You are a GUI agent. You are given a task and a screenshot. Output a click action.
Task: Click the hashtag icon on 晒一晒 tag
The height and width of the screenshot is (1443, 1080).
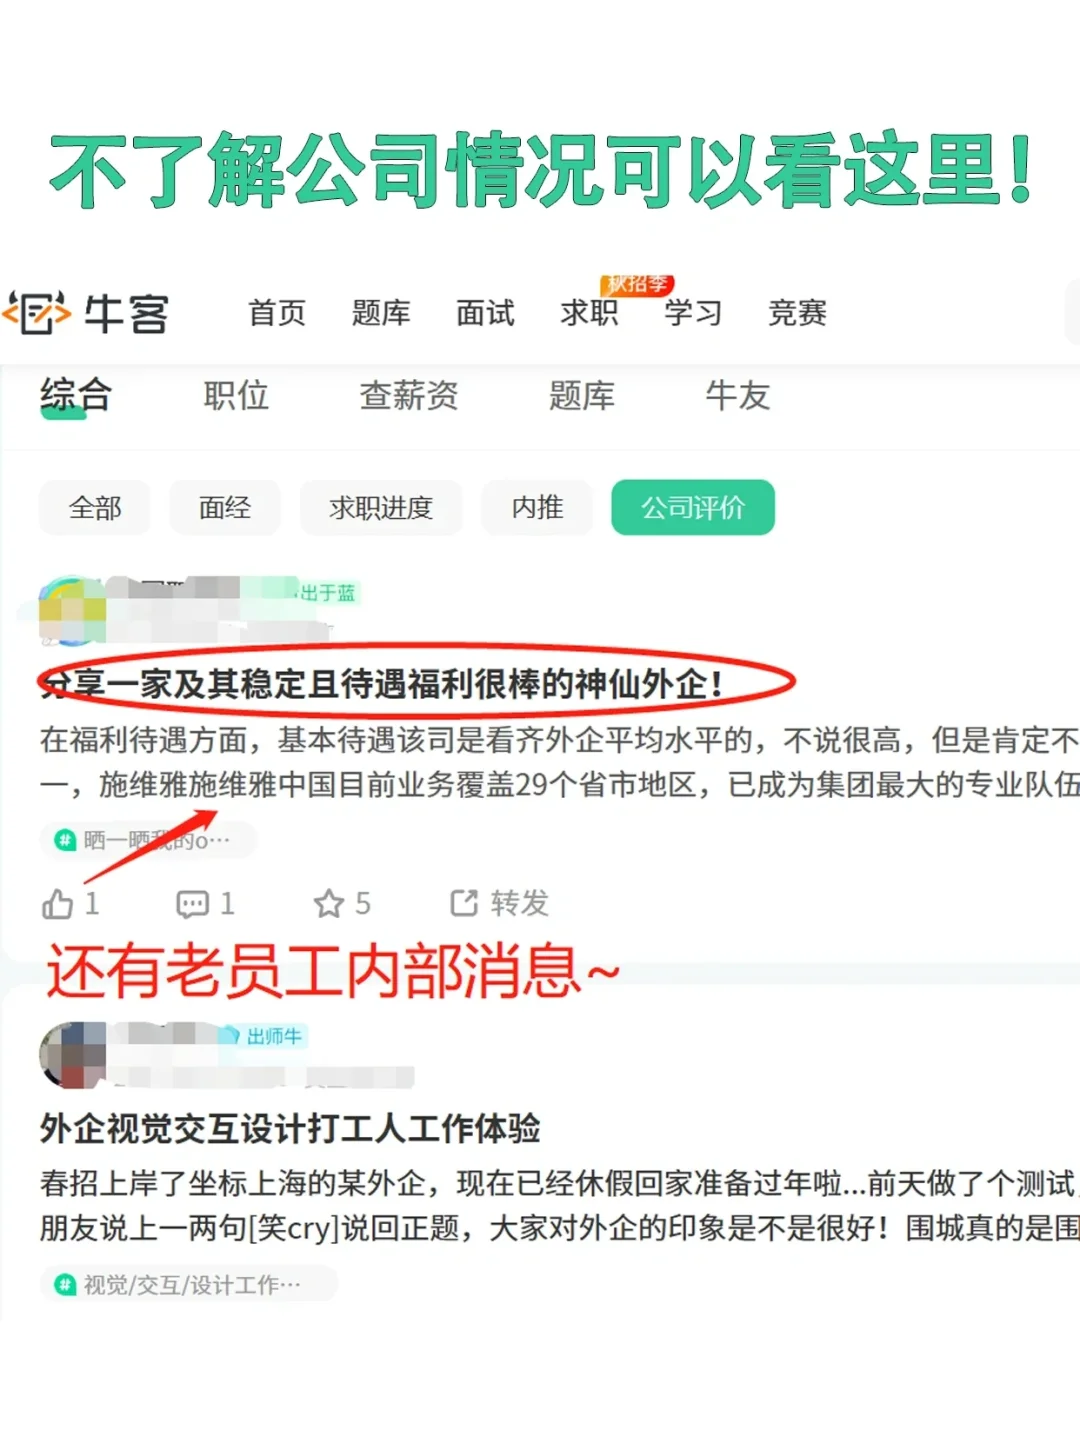[65, 840]
